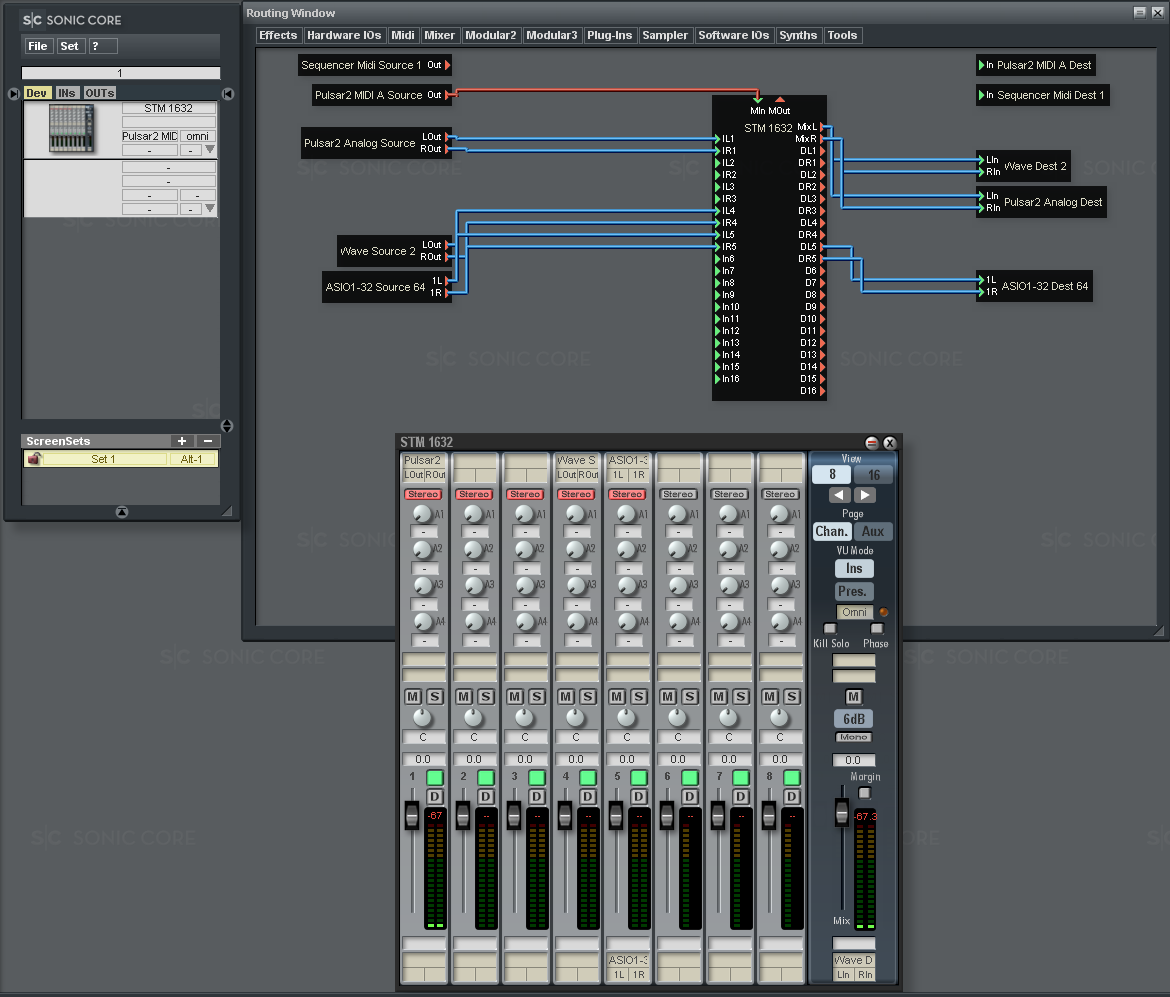This screenshot has height=997, width=1170.
Task: Click channel 4 Aux A2 knob
Action: pyautogui.click(x=575, y=549)
